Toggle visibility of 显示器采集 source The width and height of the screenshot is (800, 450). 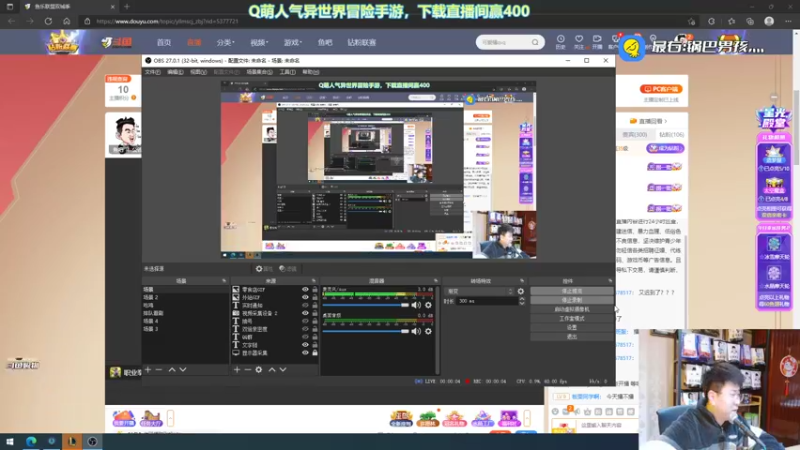305,353
